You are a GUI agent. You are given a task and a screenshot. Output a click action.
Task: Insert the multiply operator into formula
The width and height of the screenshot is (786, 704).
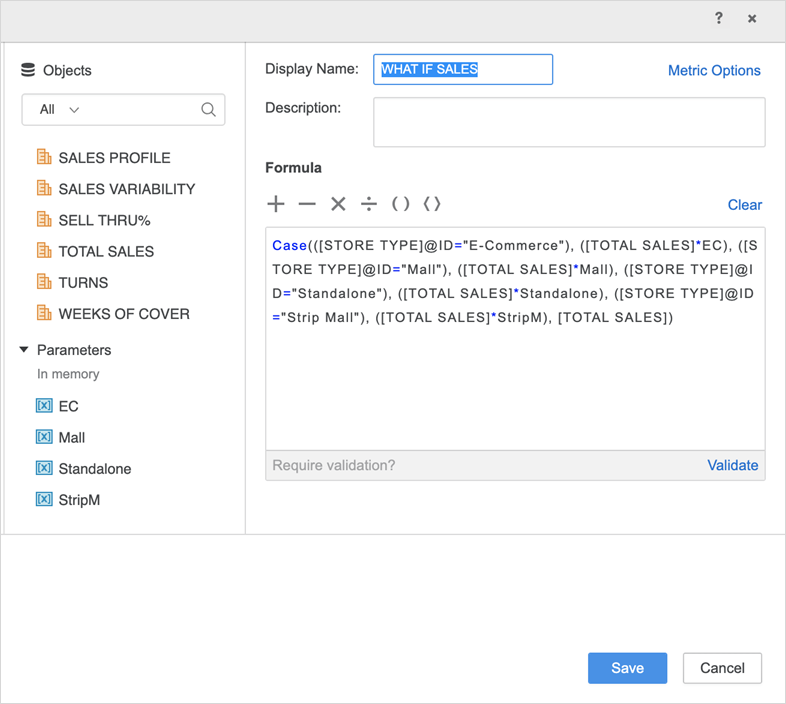338,204
